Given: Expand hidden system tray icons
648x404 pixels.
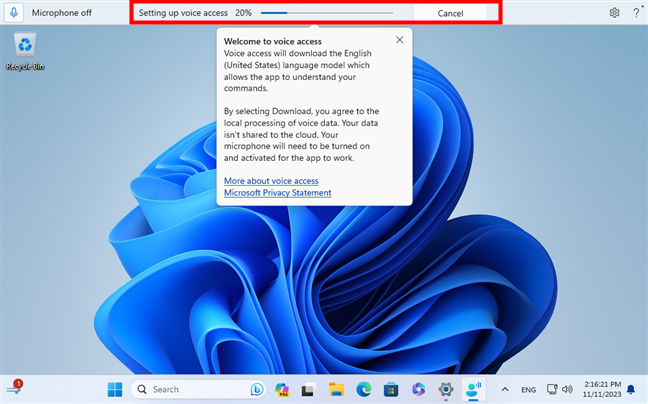Looking at the screenshot, I should 505,389.
